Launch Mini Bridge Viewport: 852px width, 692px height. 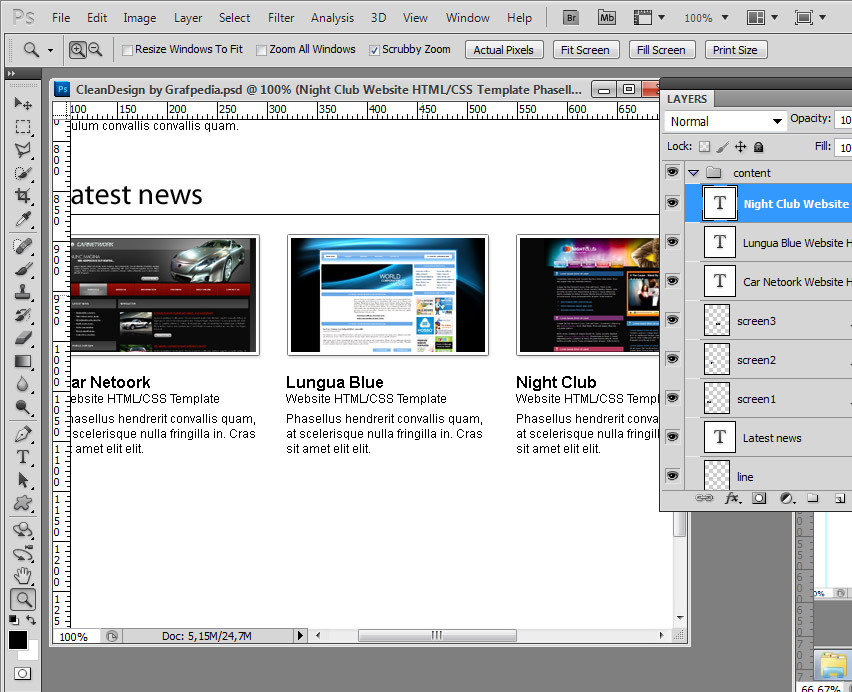click(606, 18)
